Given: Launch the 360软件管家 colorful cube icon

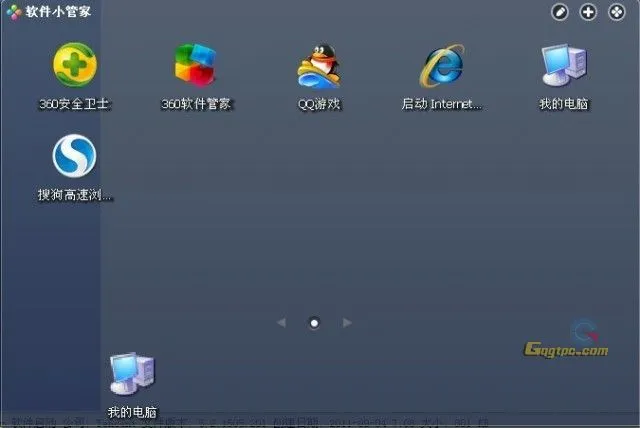Looking at the screenshot, I should coord(196,66).
